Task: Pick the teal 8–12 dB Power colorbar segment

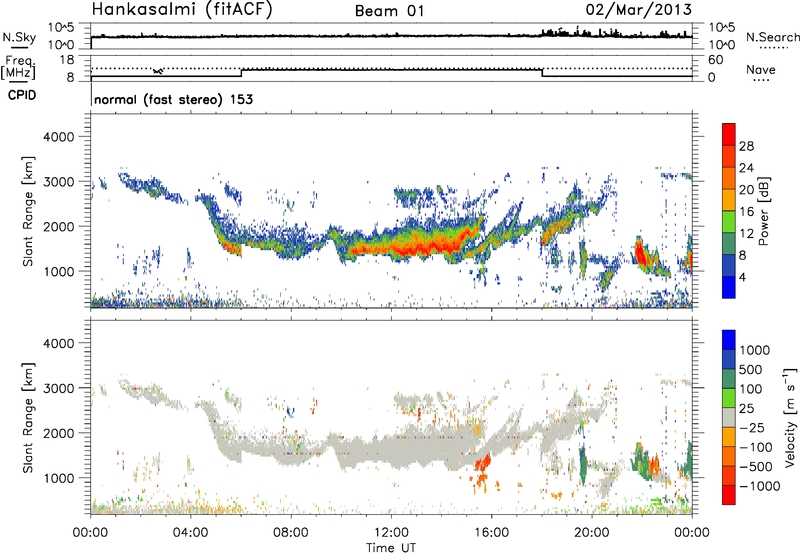Action: [729, 244]
